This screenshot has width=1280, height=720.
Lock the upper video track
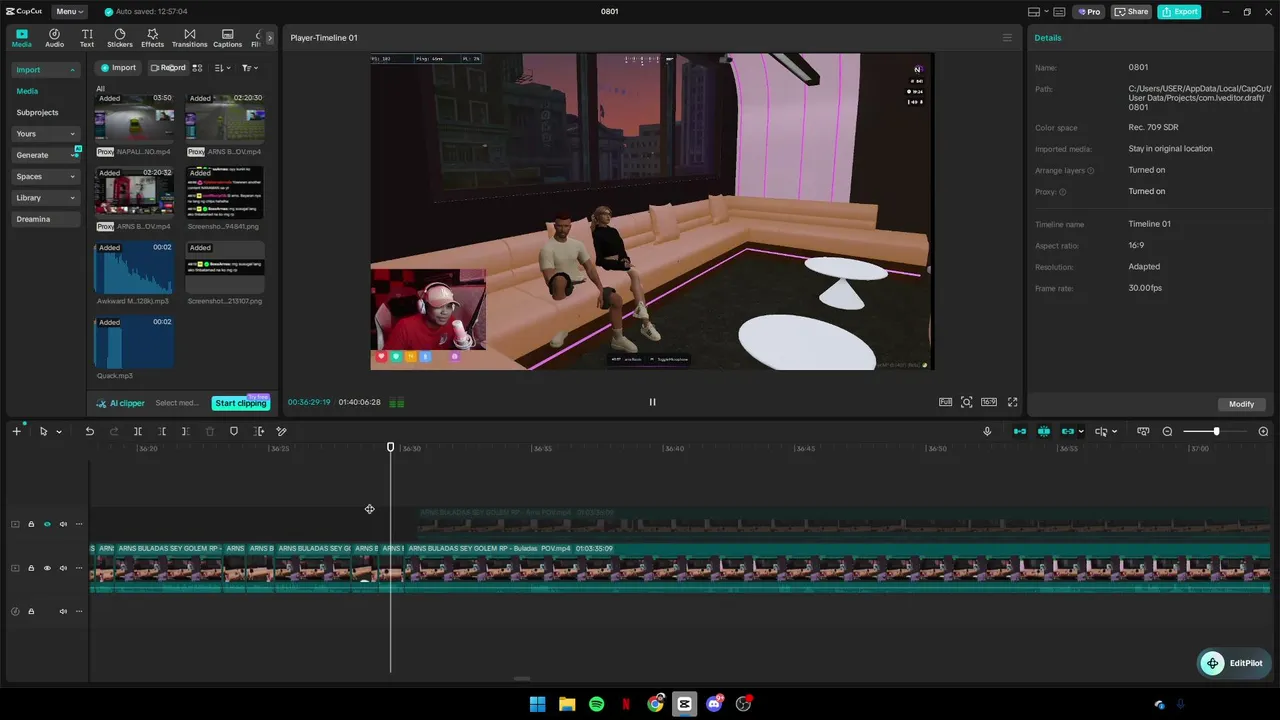pyautogui.click(x=31, y=524)
